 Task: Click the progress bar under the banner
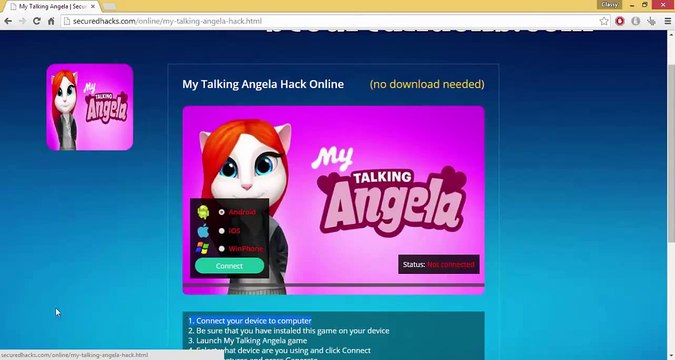tap(334, 285)
